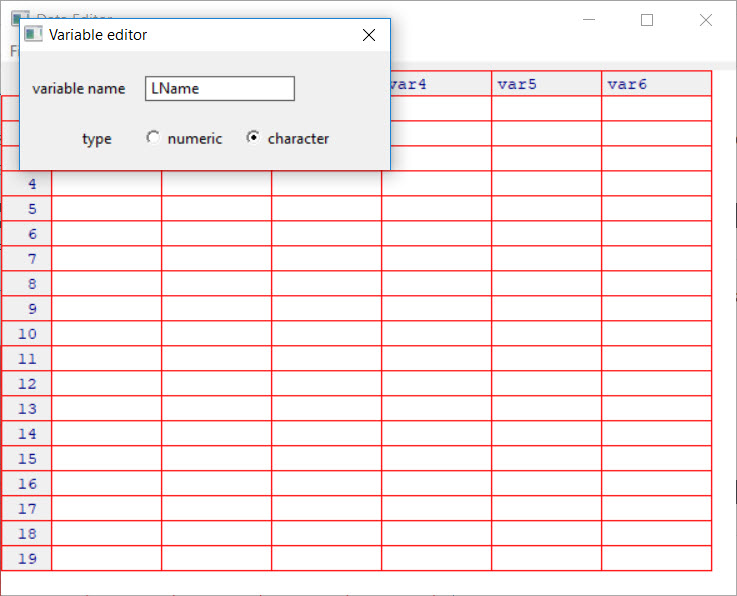Image resolution: width=737 pixels, height=596 pixels.
Task: Click the var5 cell in row 7
Action: (546, 259)
